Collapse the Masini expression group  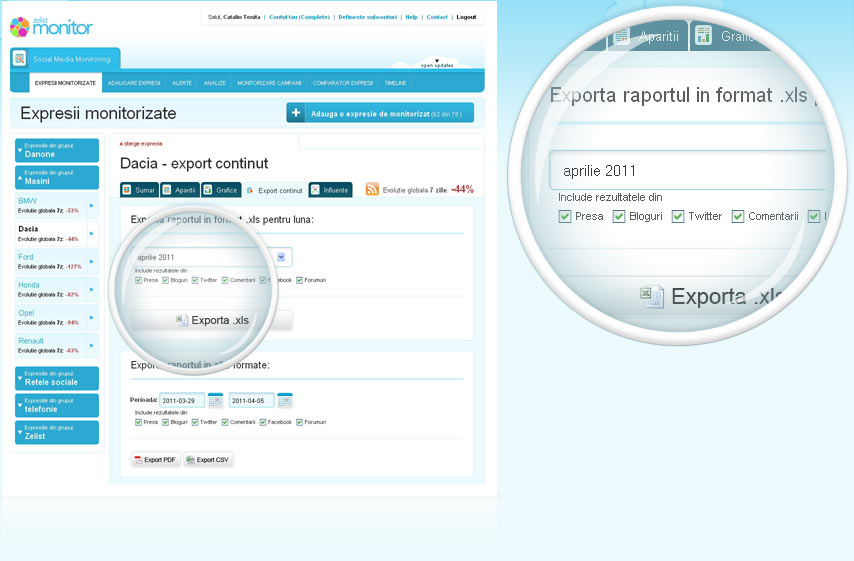(57, 177)
